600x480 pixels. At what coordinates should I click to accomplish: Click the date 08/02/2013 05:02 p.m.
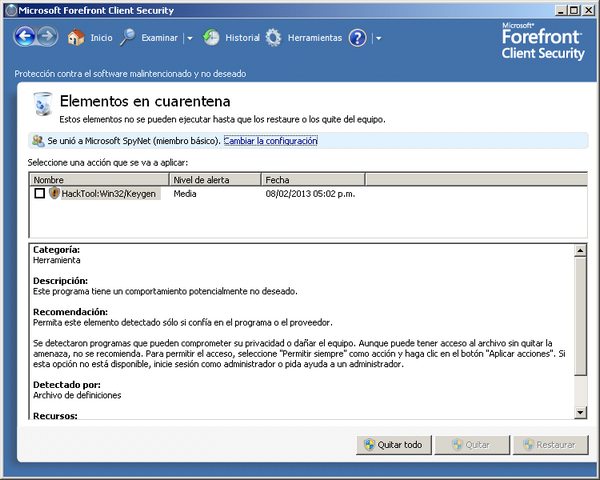coord(310,194)
